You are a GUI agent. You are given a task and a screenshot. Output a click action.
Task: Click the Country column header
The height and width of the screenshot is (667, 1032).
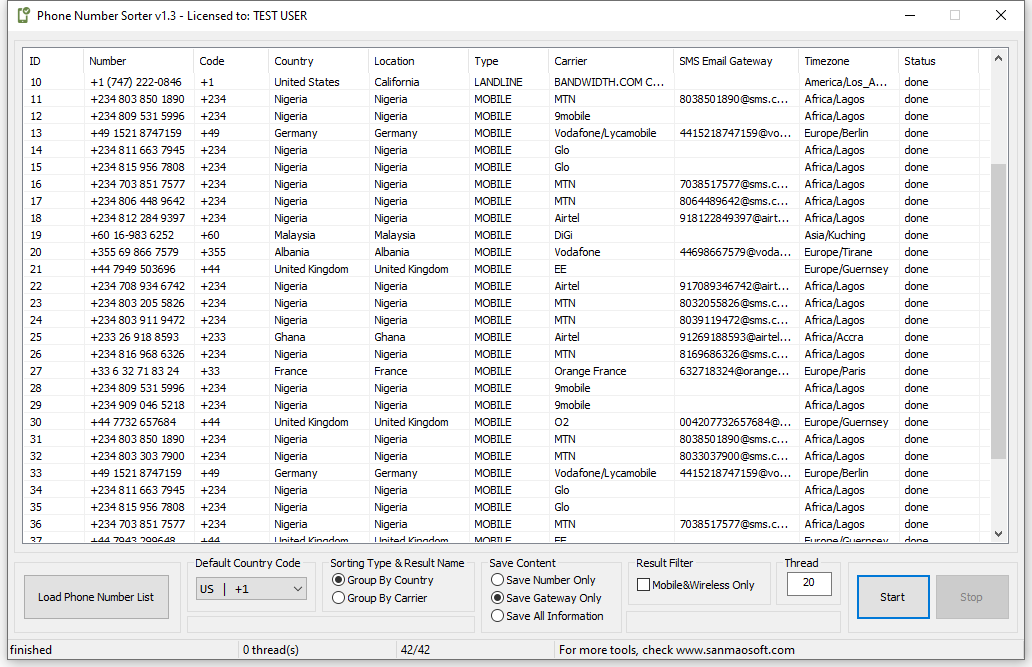[x=293, y=61]
